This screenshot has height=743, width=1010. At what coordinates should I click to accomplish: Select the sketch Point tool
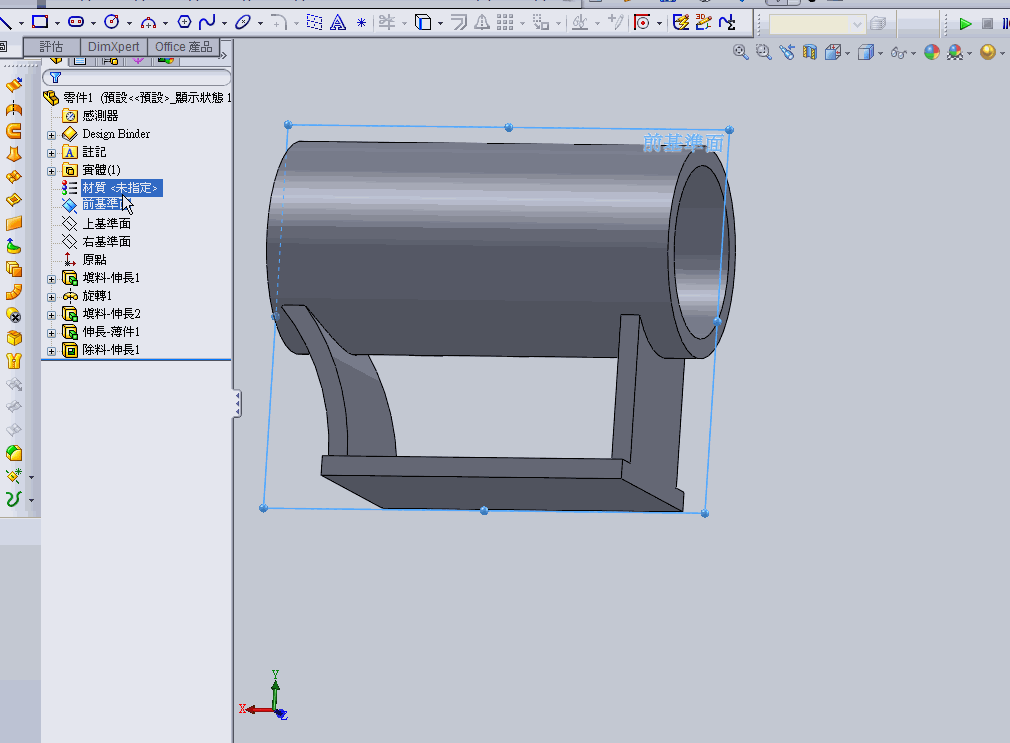pos(361,23)
